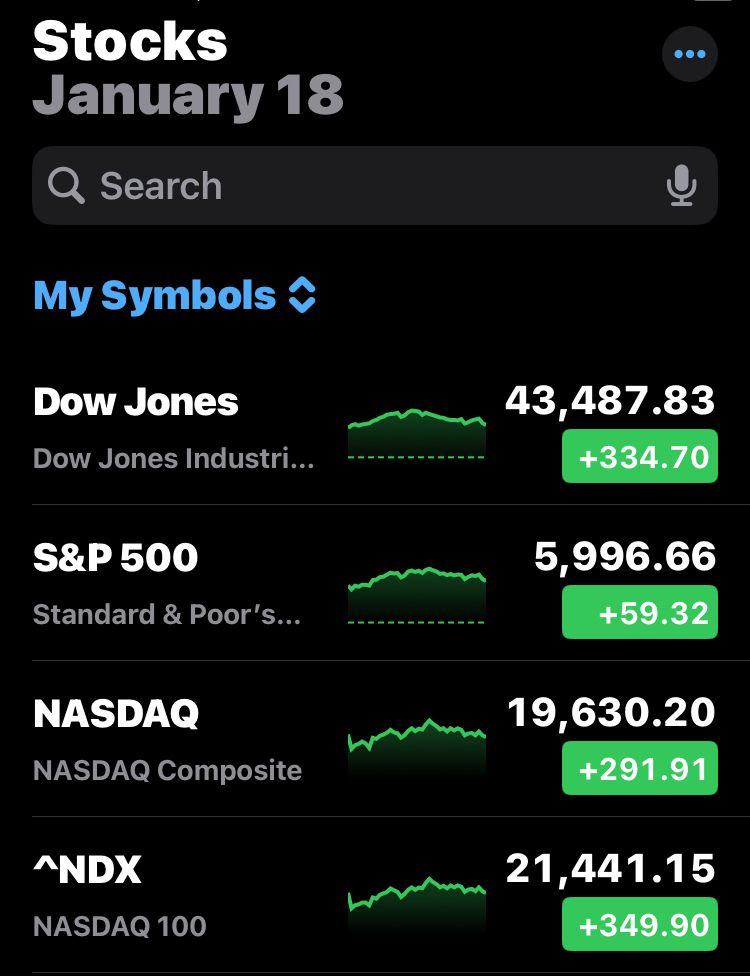The height and width of the screenshot is (976, 750).
Task: Tap the Dow Jones price 43,487.83
Action: 610,400
